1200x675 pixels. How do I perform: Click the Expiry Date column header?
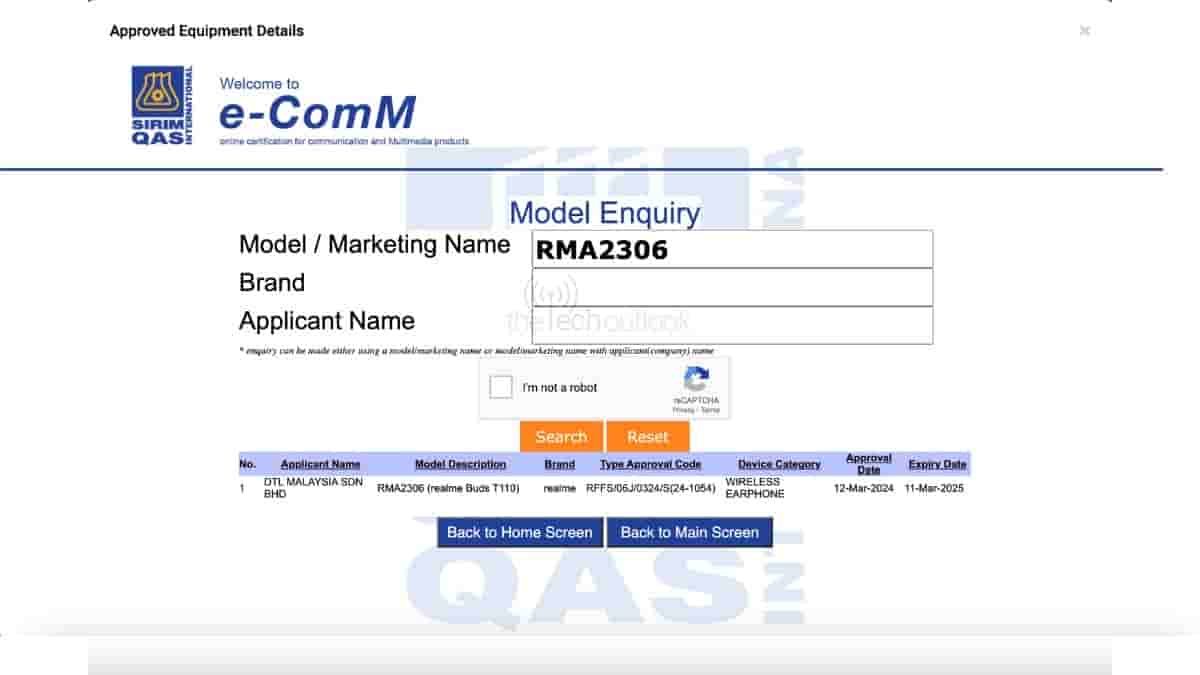tap(937, 464)
